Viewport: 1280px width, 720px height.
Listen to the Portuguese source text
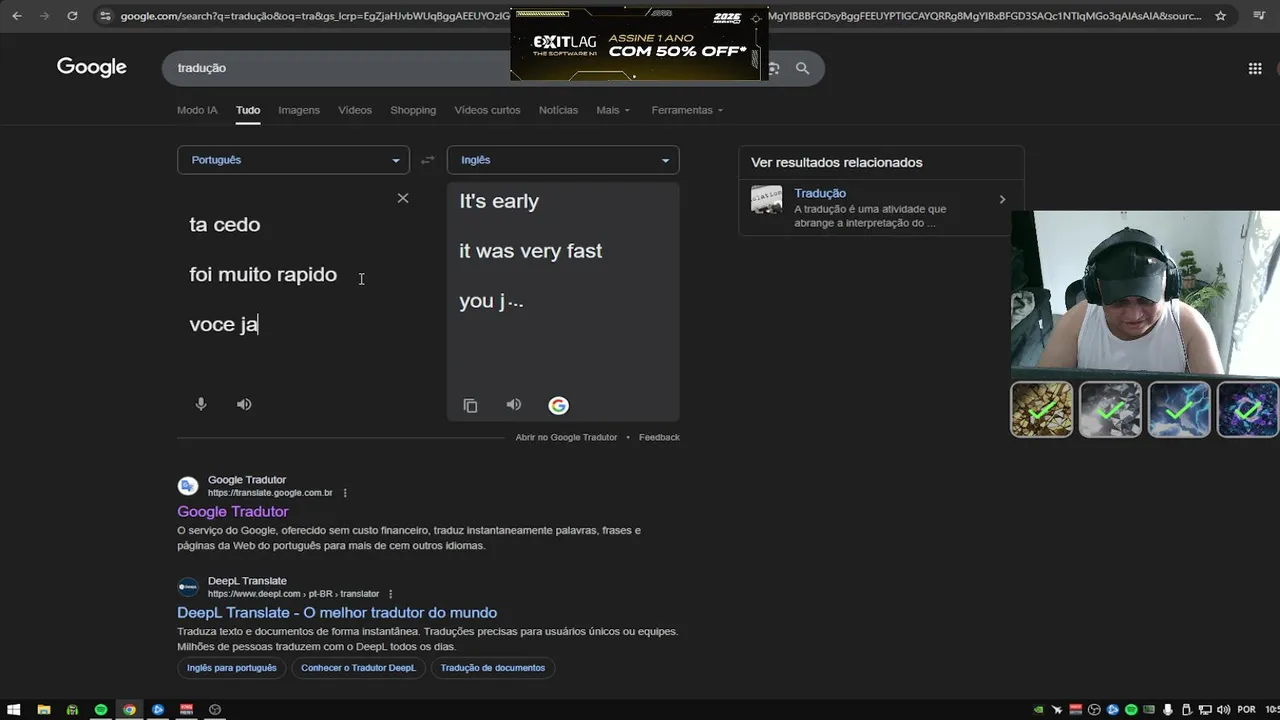244,404
